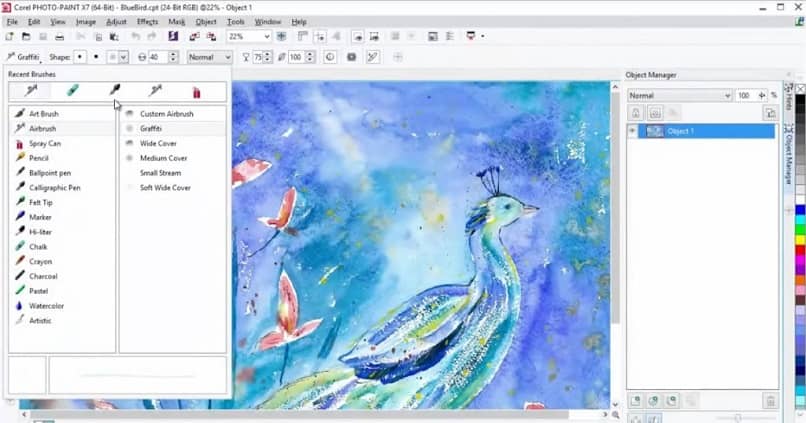This screenshot has height=423, width=806.
Task: Click the Export icon in toolbar
Action: [x=211, y=36]
